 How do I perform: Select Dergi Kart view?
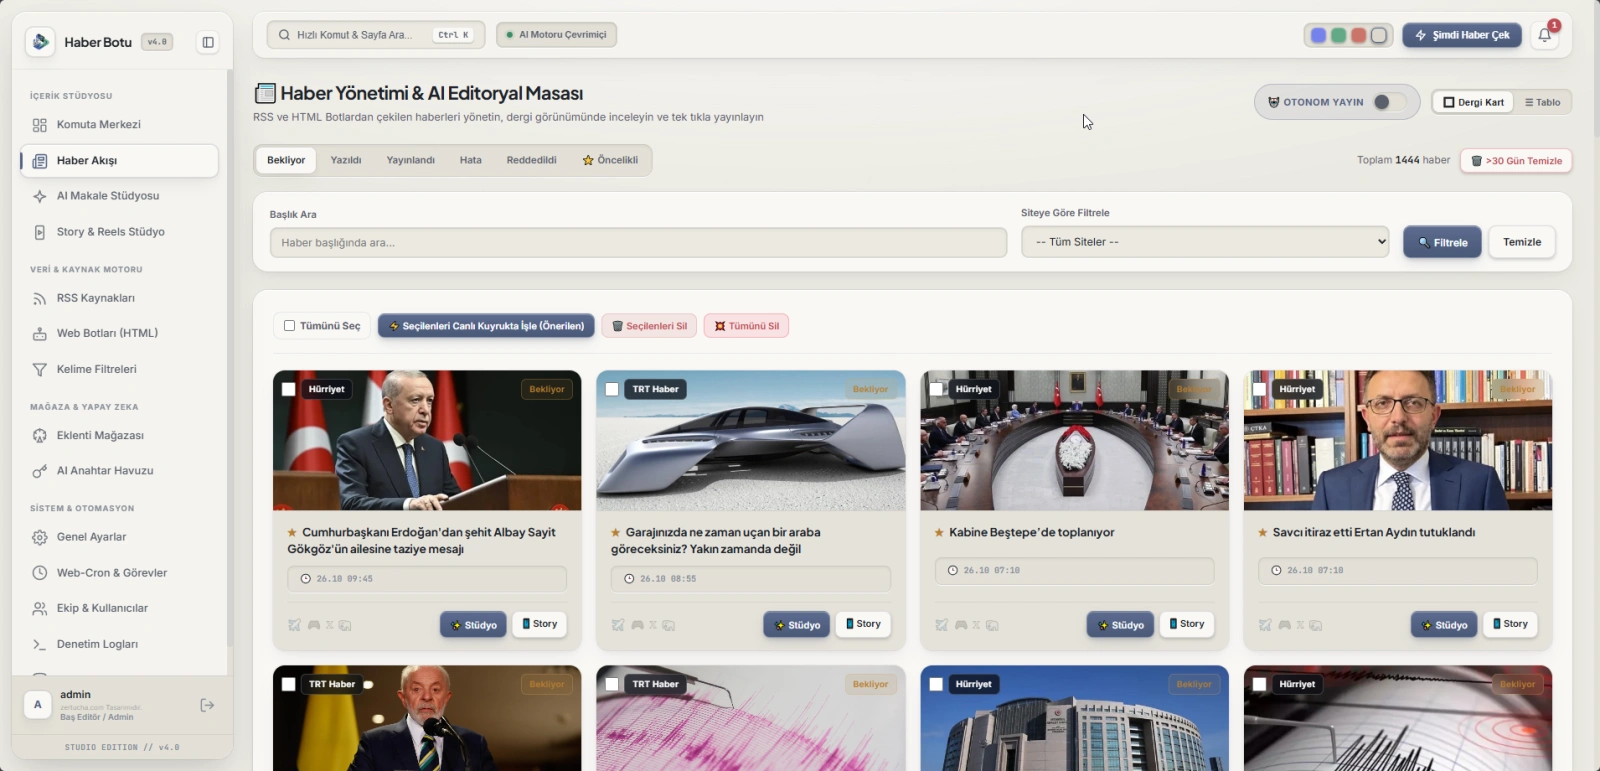pyautogui.click(x=1474, y=102)
